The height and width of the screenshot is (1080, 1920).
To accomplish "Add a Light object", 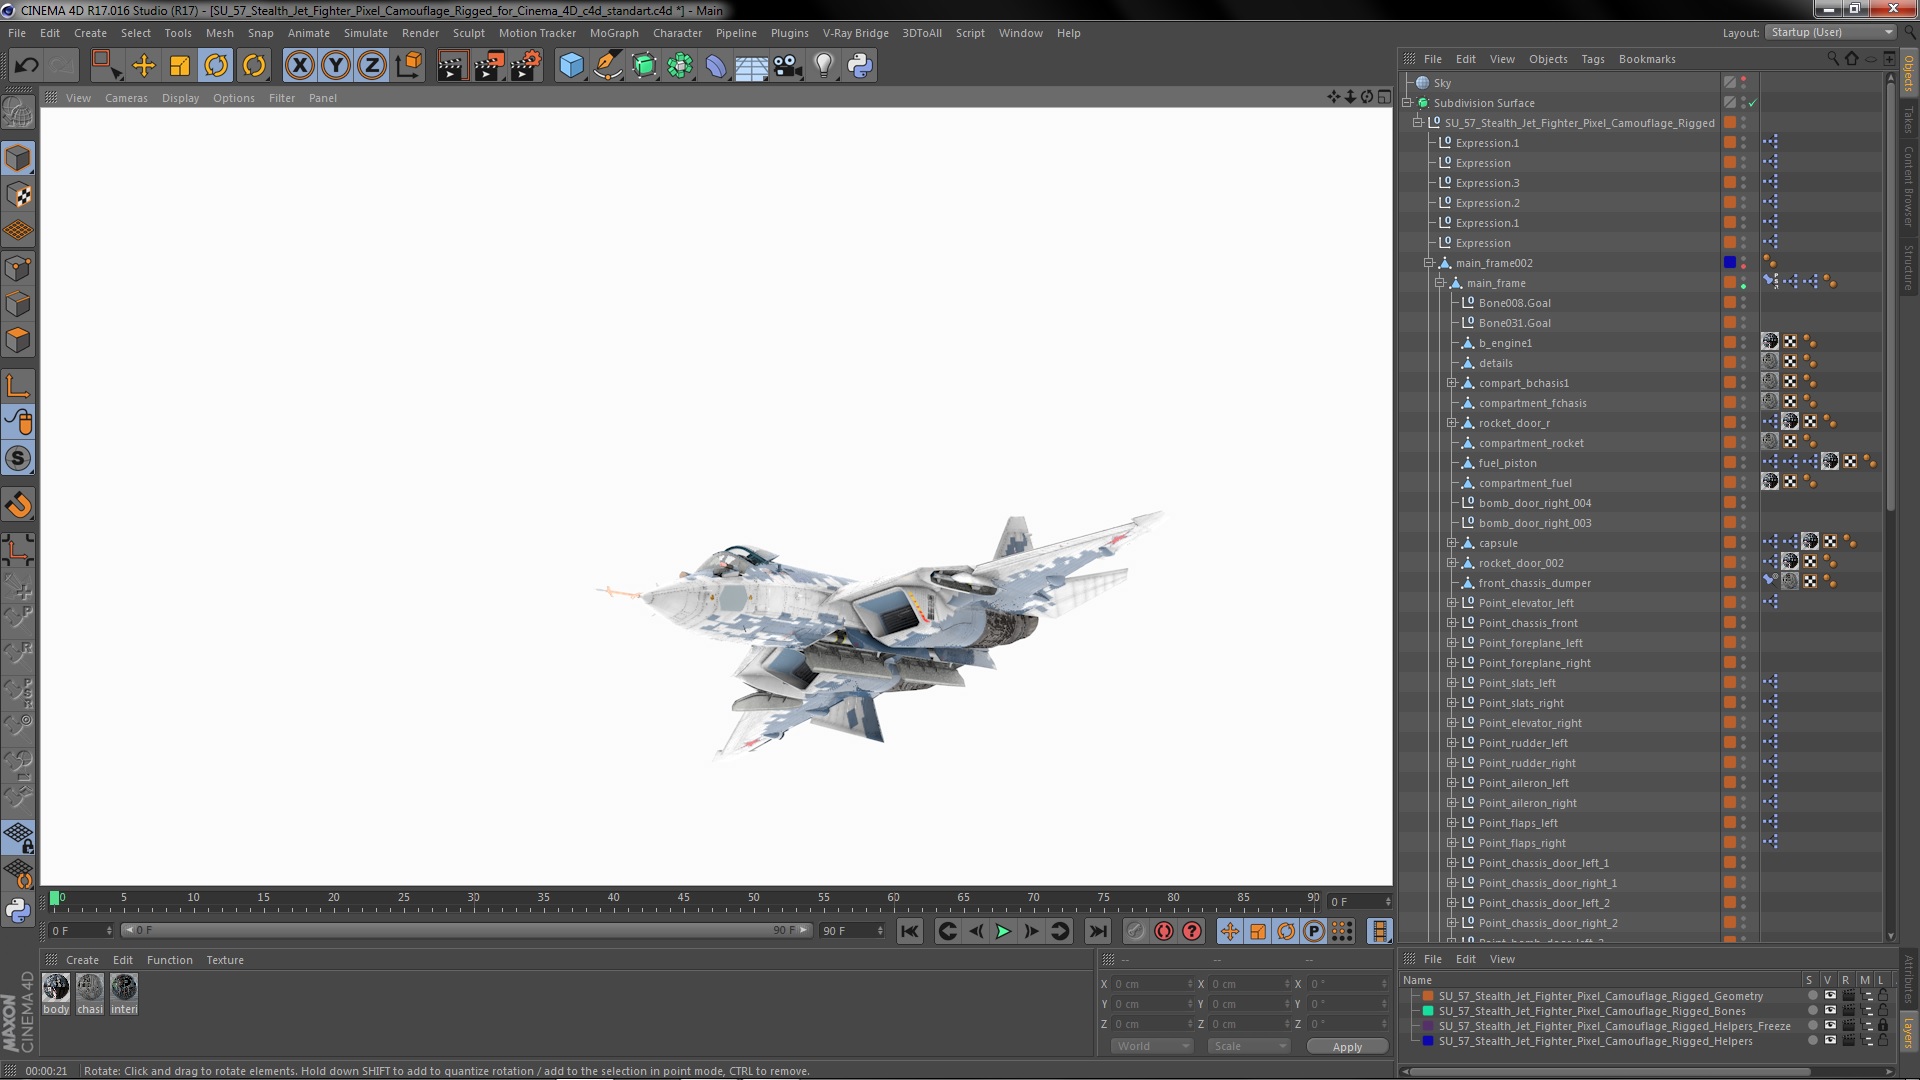I will coord(824,66).
